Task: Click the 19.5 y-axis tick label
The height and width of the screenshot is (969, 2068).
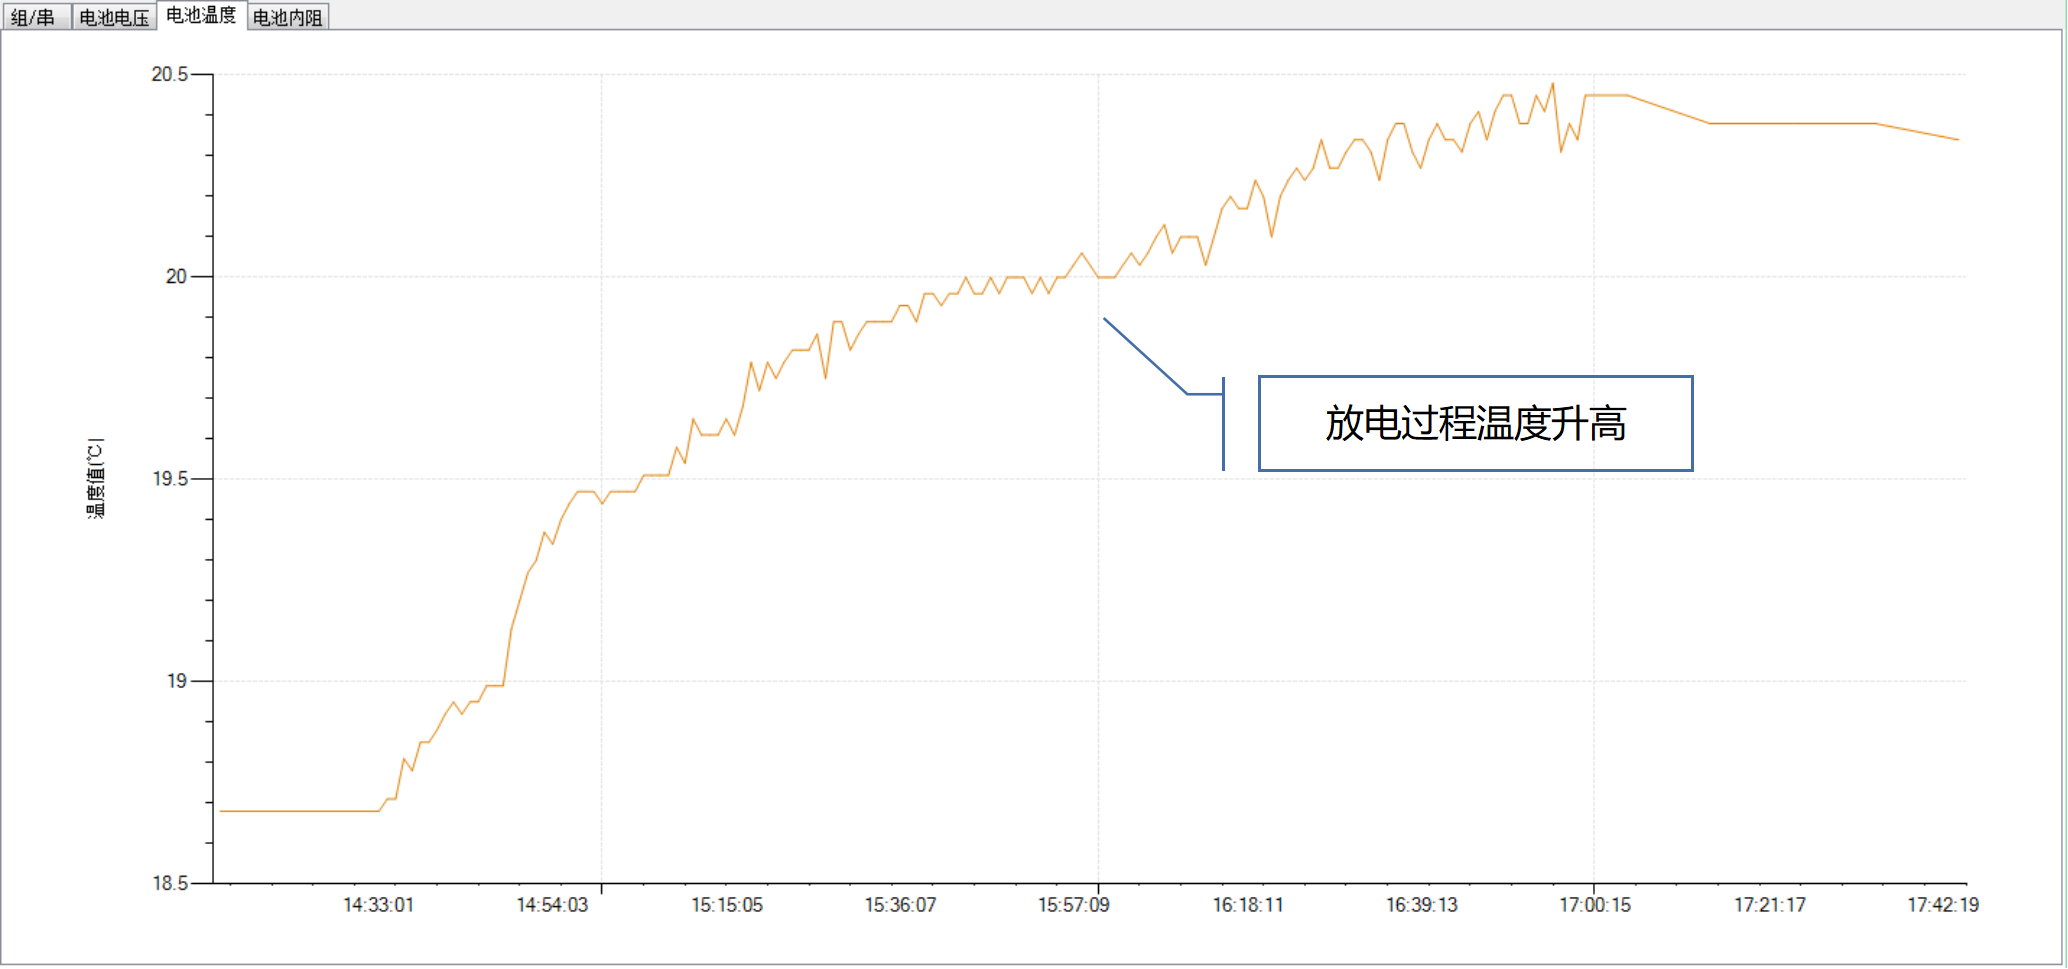Action: 169,479
